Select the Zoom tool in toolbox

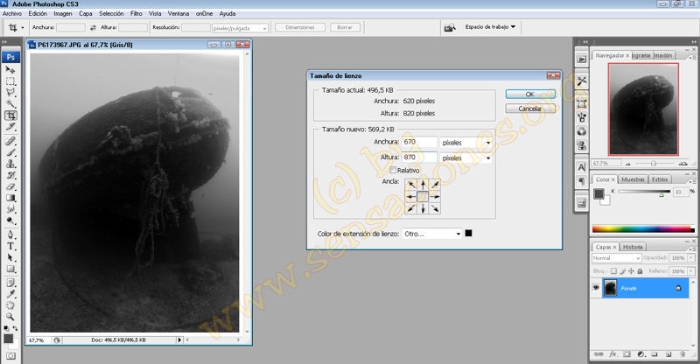click(x=10, y=317)
